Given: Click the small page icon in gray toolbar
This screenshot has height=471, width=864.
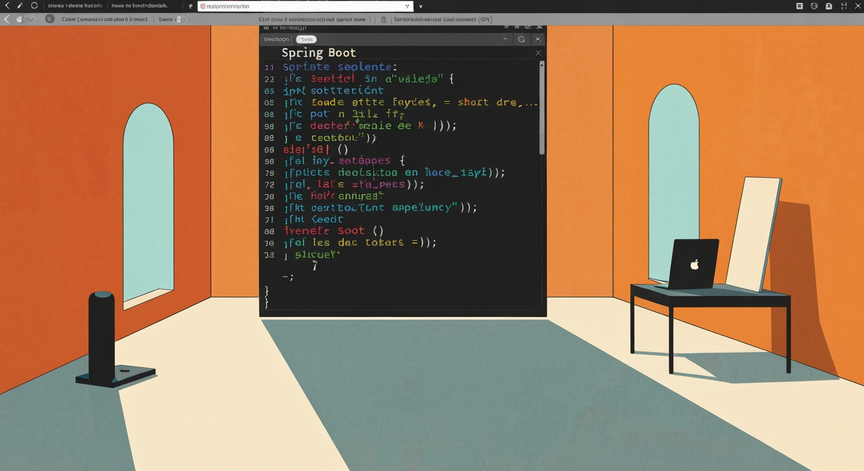Looking at the screenshot, I should (x=384, y=19).
